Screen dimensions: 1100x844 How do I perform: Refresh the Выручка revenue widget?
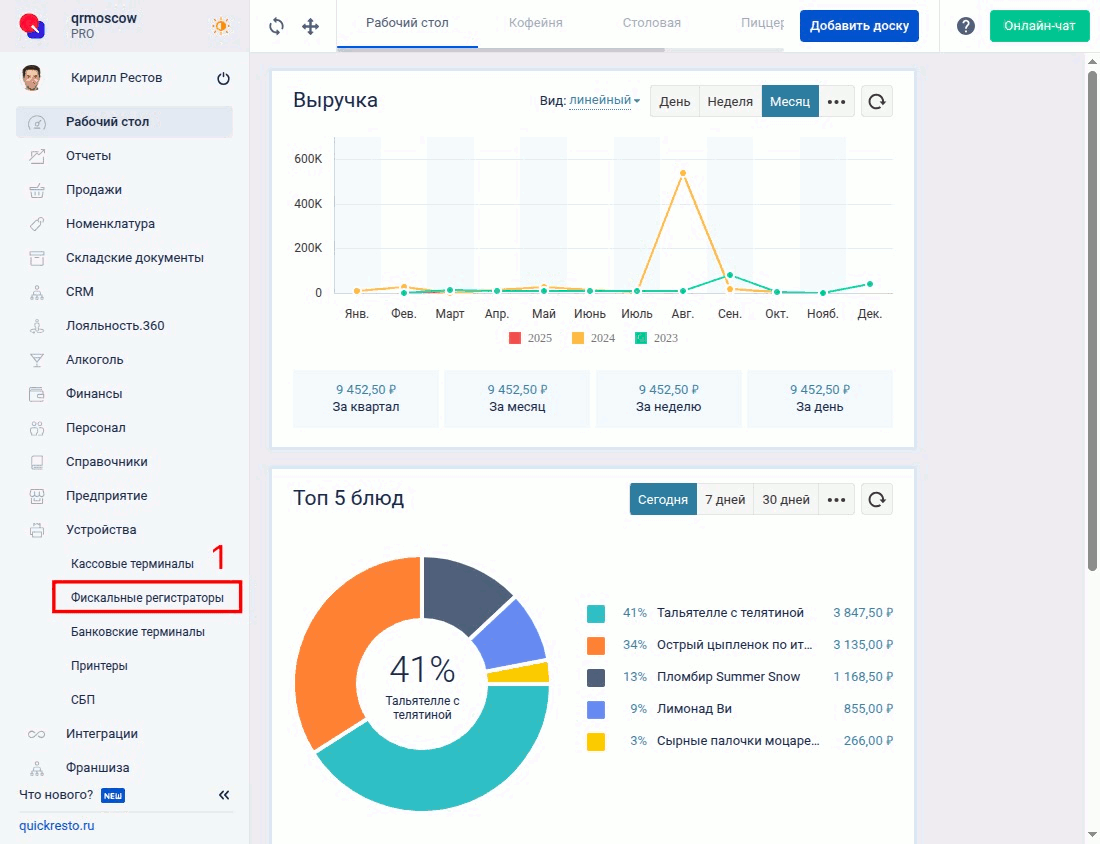(877, 102)
